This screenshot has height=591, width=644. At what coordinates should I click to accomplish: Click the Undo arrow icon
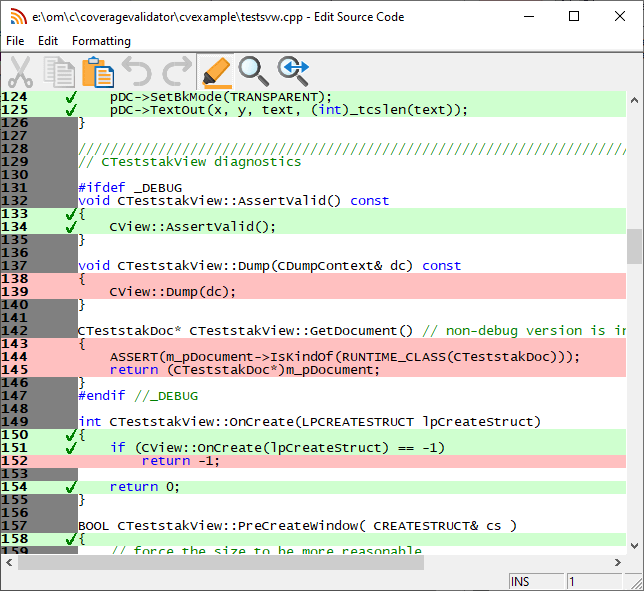[137, 71]
